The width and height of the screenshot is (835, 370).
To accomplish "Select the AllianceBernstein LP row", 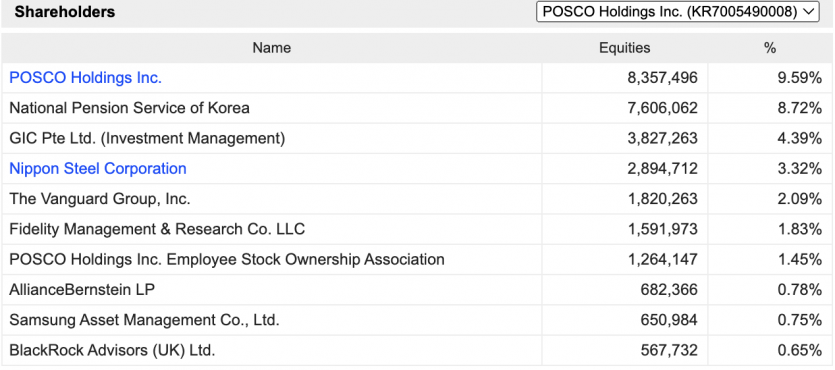I will pyautogui.click(x=418, y=290).
